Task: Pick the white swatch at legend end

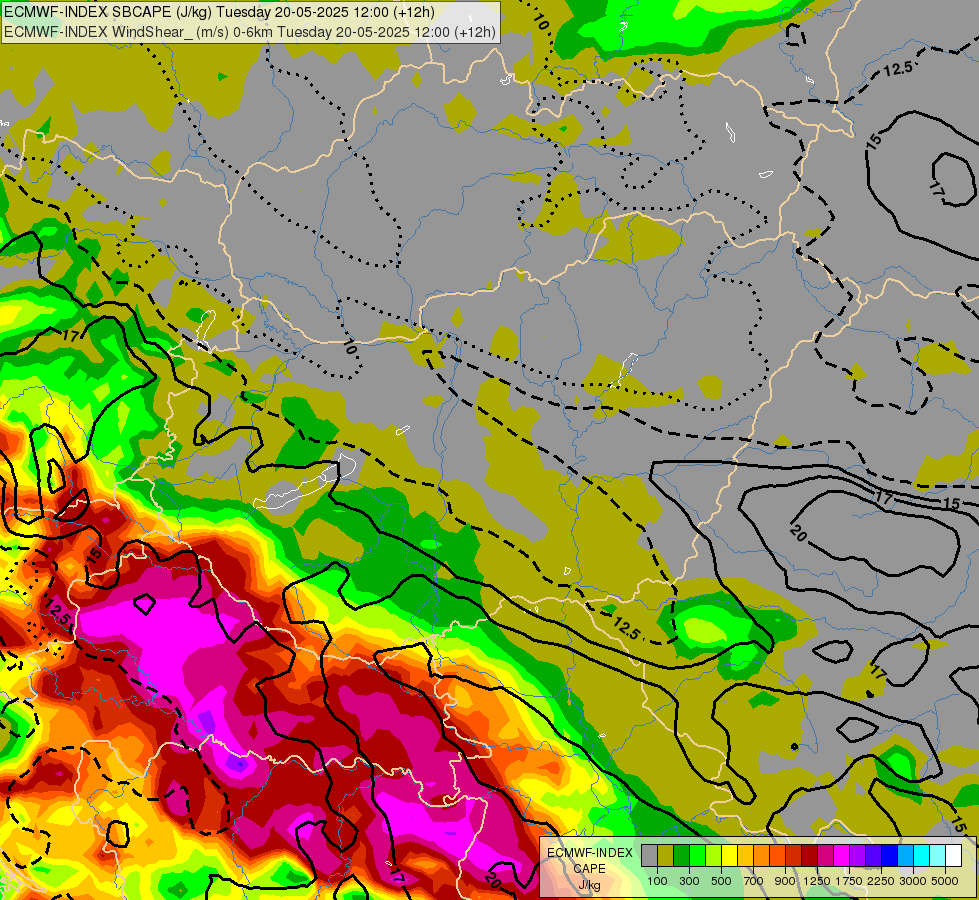Action: (x=953, y=856)
